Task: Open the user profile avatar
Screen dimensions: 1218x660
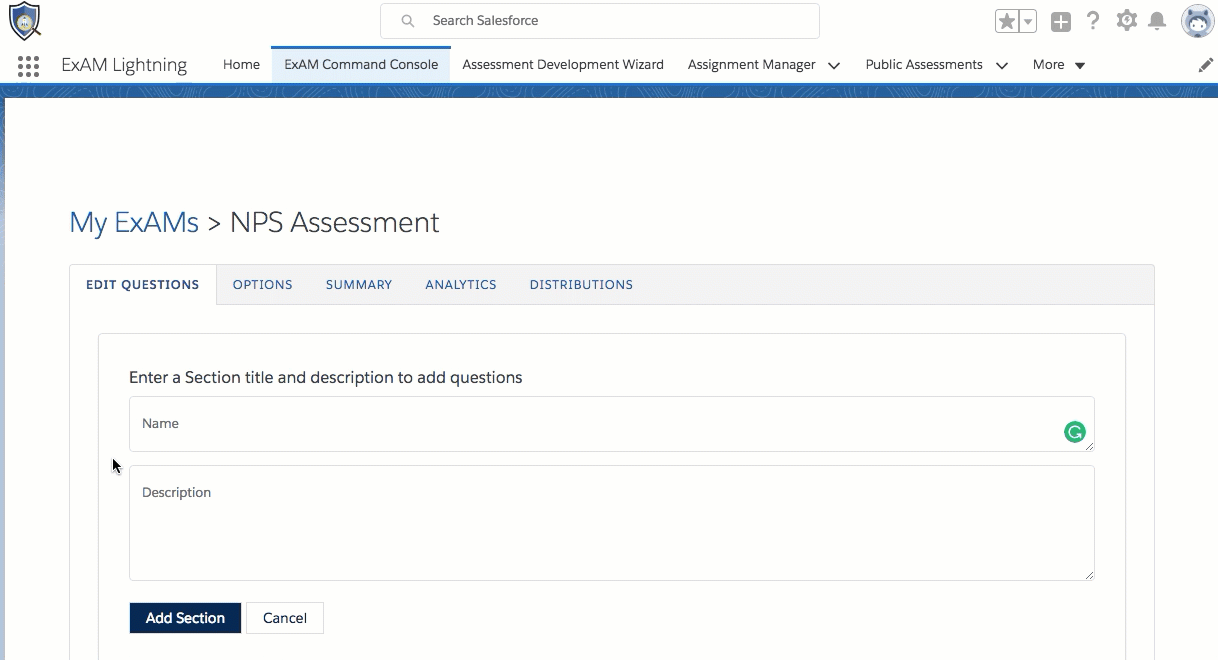Action: (1197, 21)
